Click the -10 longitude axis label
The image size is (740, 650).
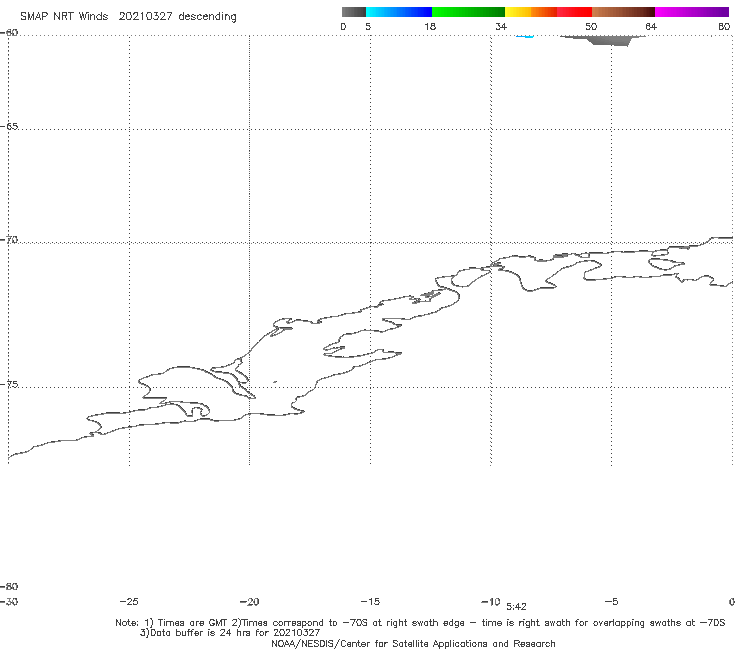[491, 601]
